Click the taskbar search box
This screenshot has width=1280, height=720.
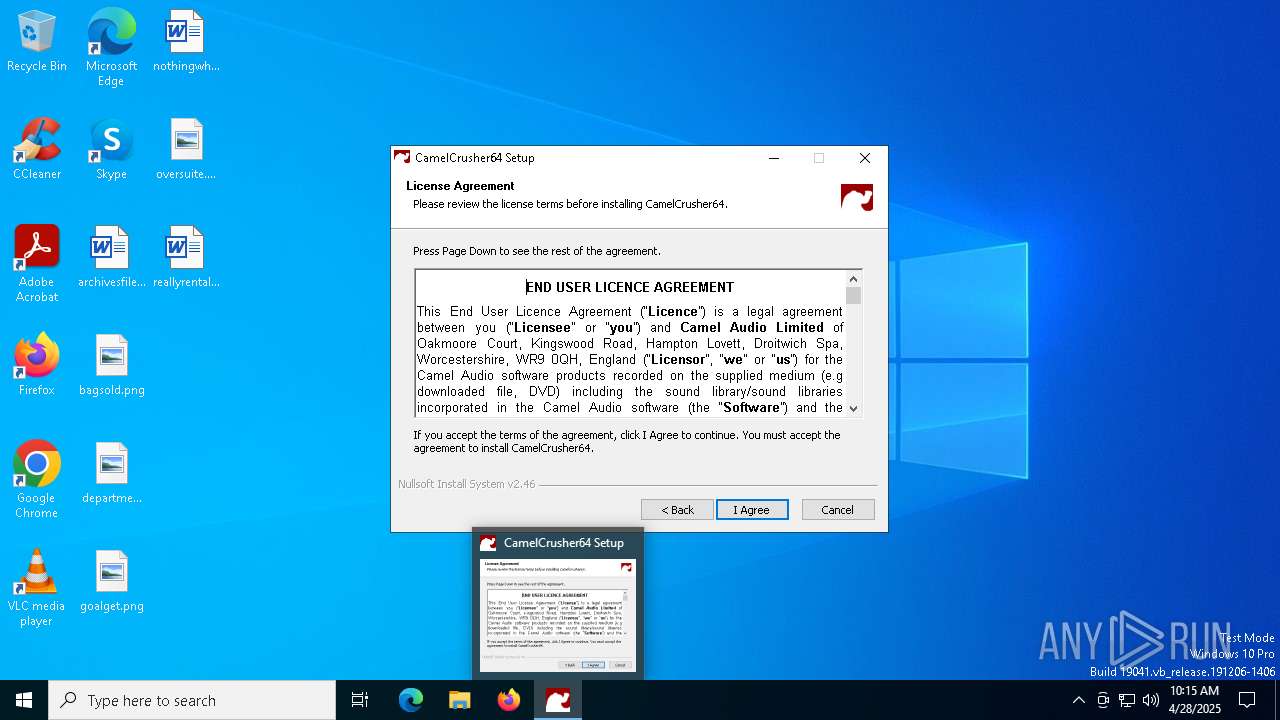pyautogui.click(x=192, y=700)
